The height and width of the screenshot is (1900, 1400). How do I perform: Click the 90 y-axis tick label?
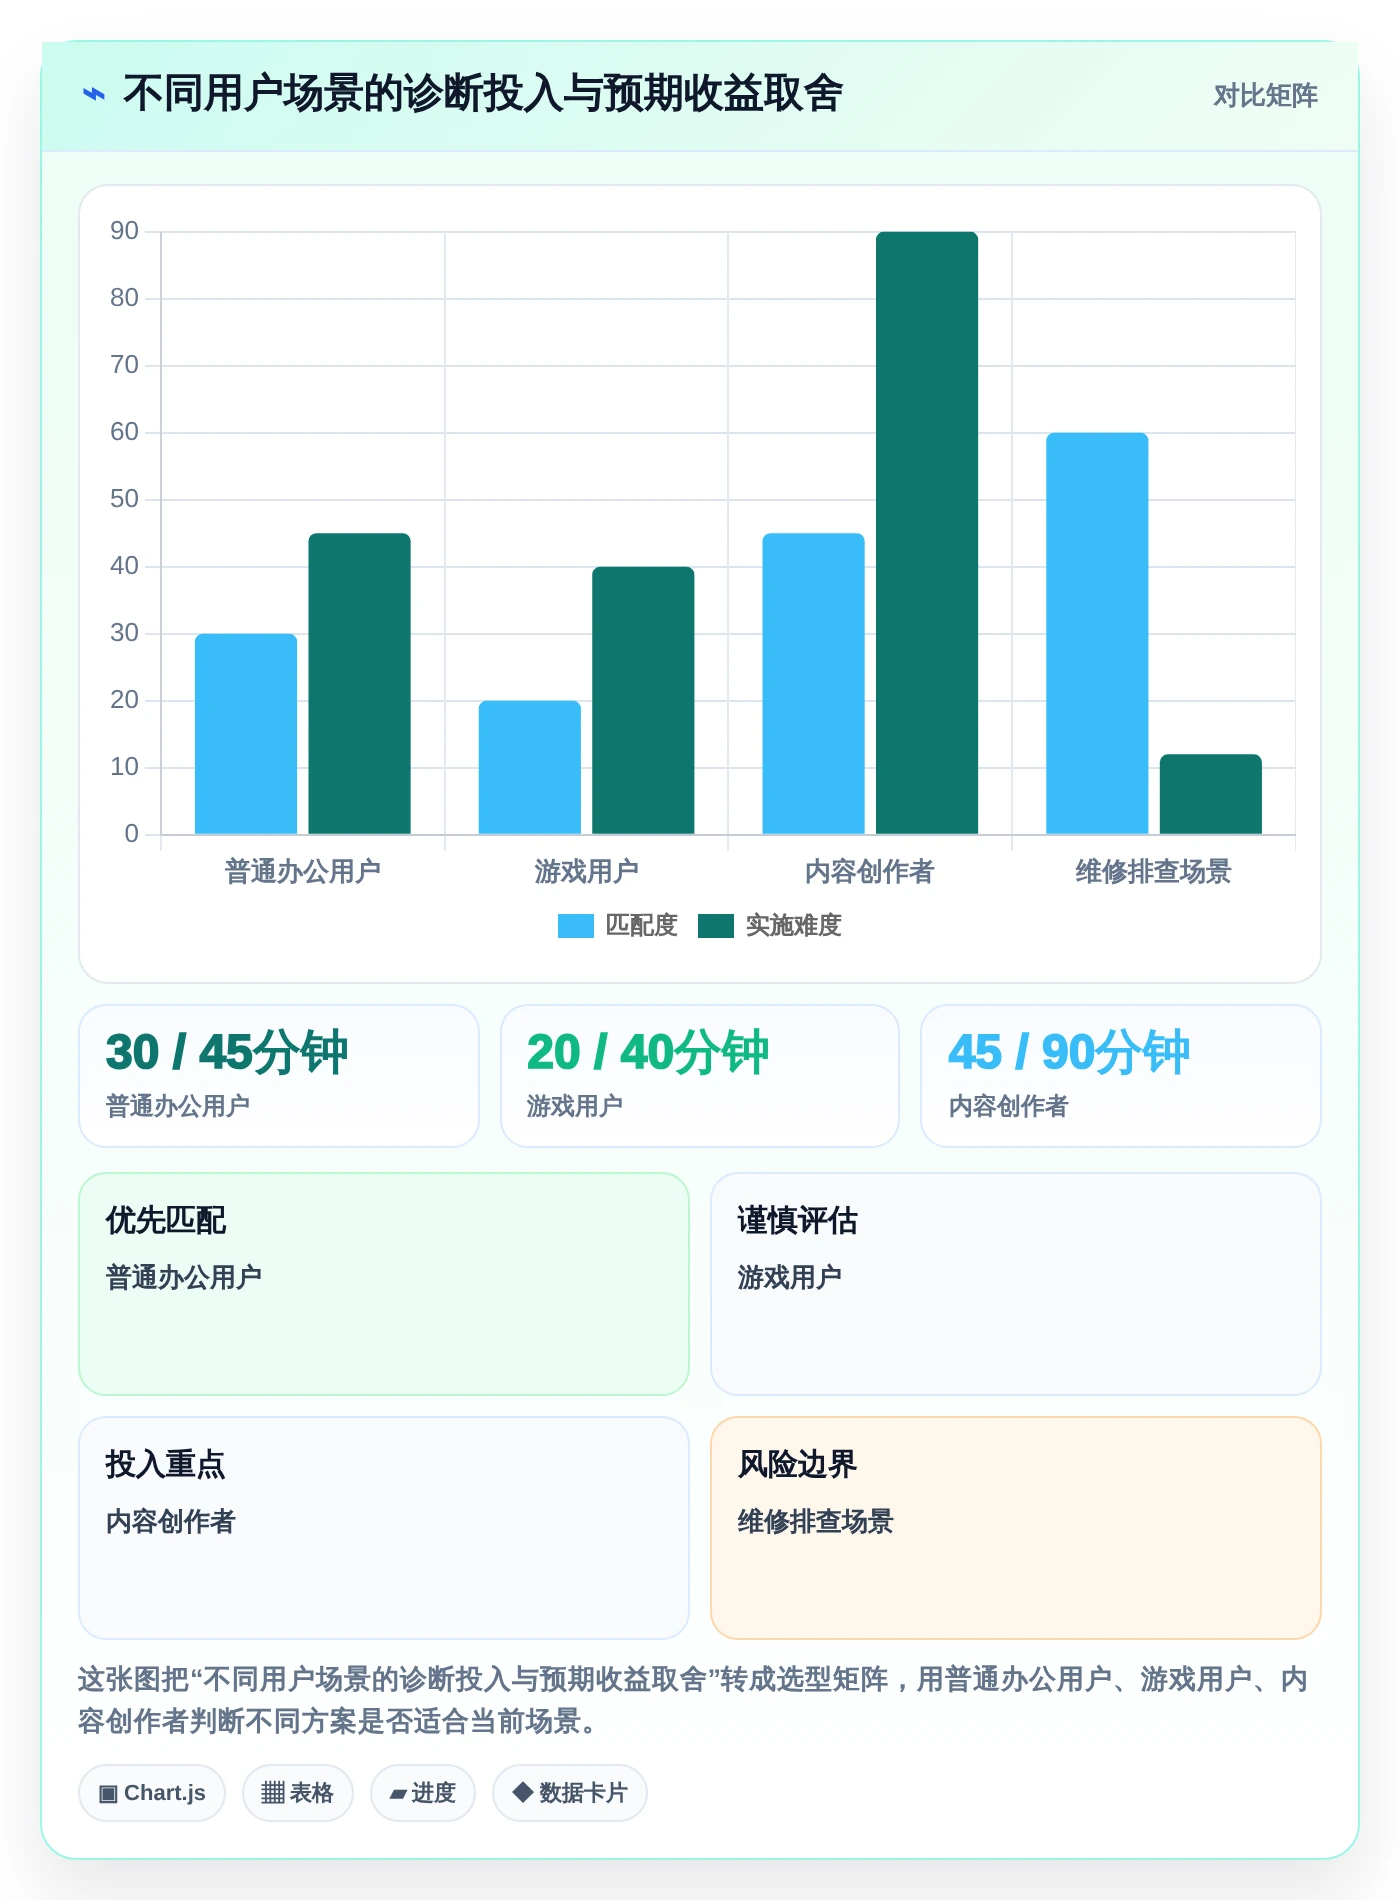click(x=125, y=231)
